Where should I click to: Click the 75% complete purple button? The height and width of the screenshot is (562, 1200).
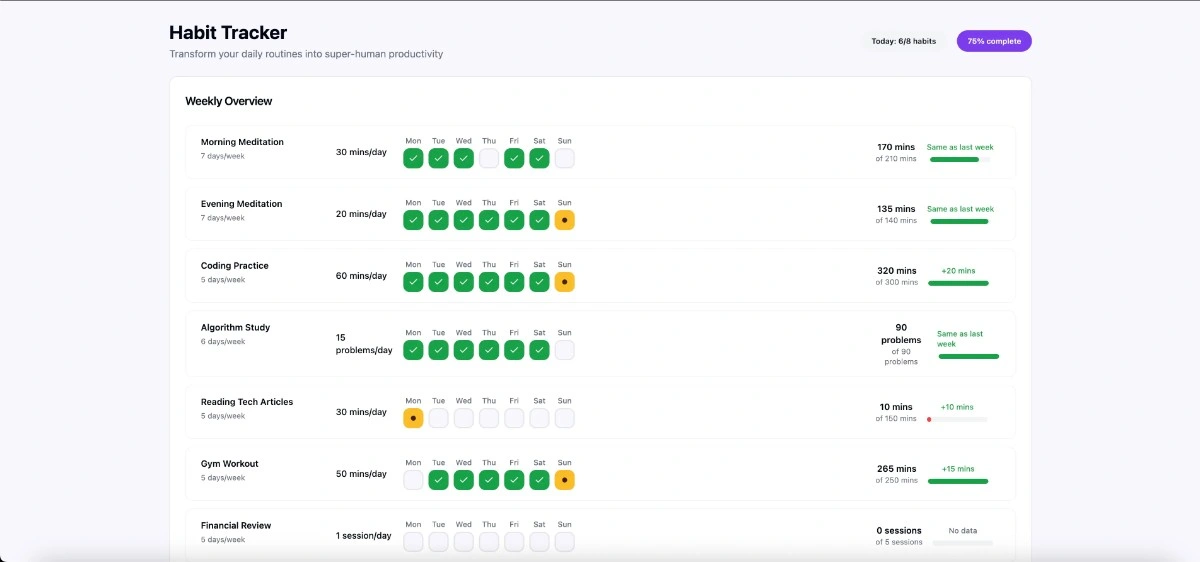click(x=993, y=41)
